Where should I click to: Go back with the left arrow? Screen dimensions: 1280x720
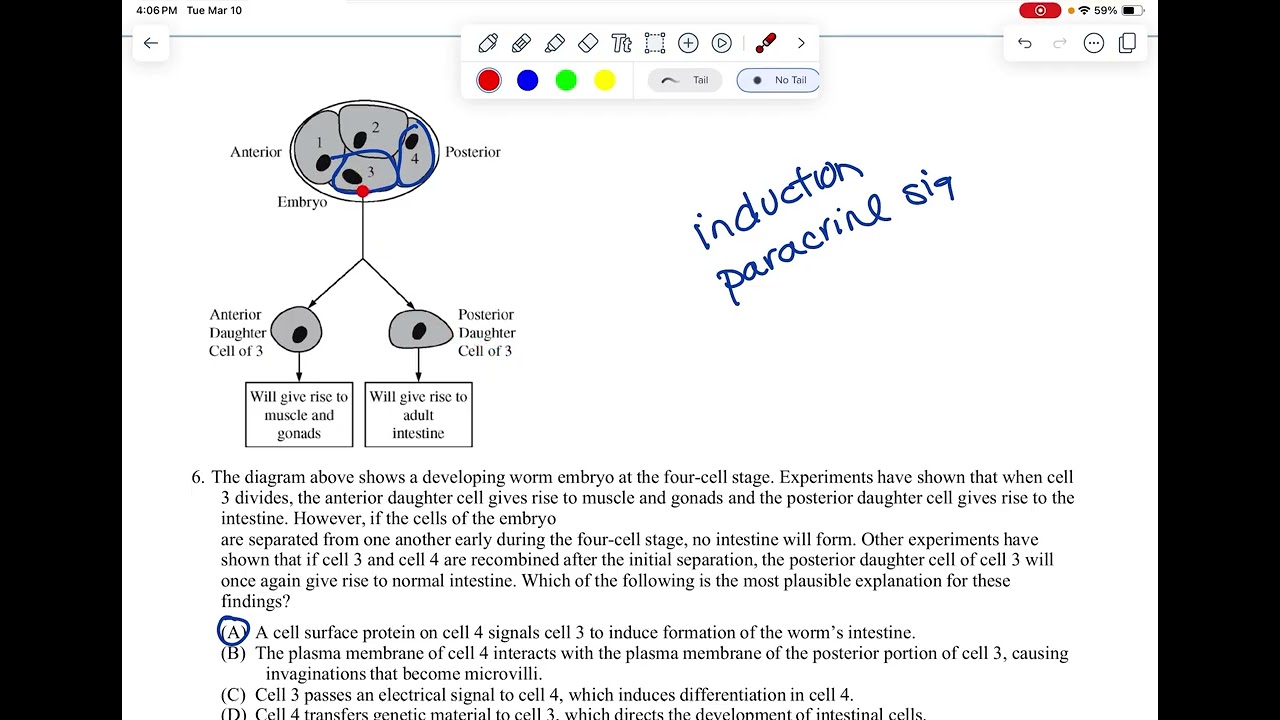[151, 43]
